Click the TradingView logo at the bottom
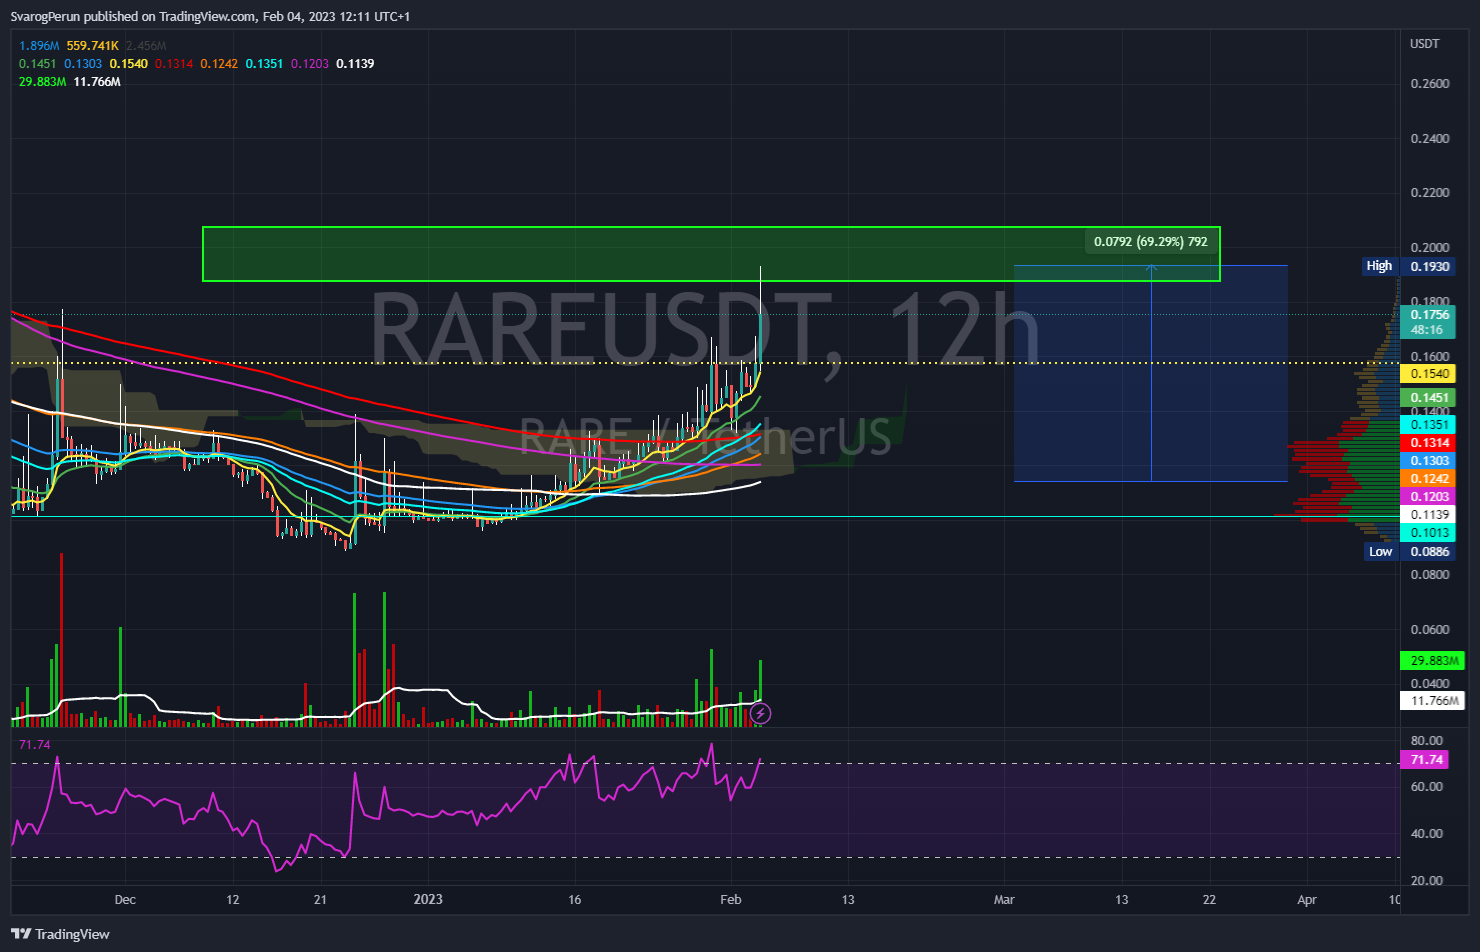The width and height of the screenshot is (1480, 952). tap(61, 934)
